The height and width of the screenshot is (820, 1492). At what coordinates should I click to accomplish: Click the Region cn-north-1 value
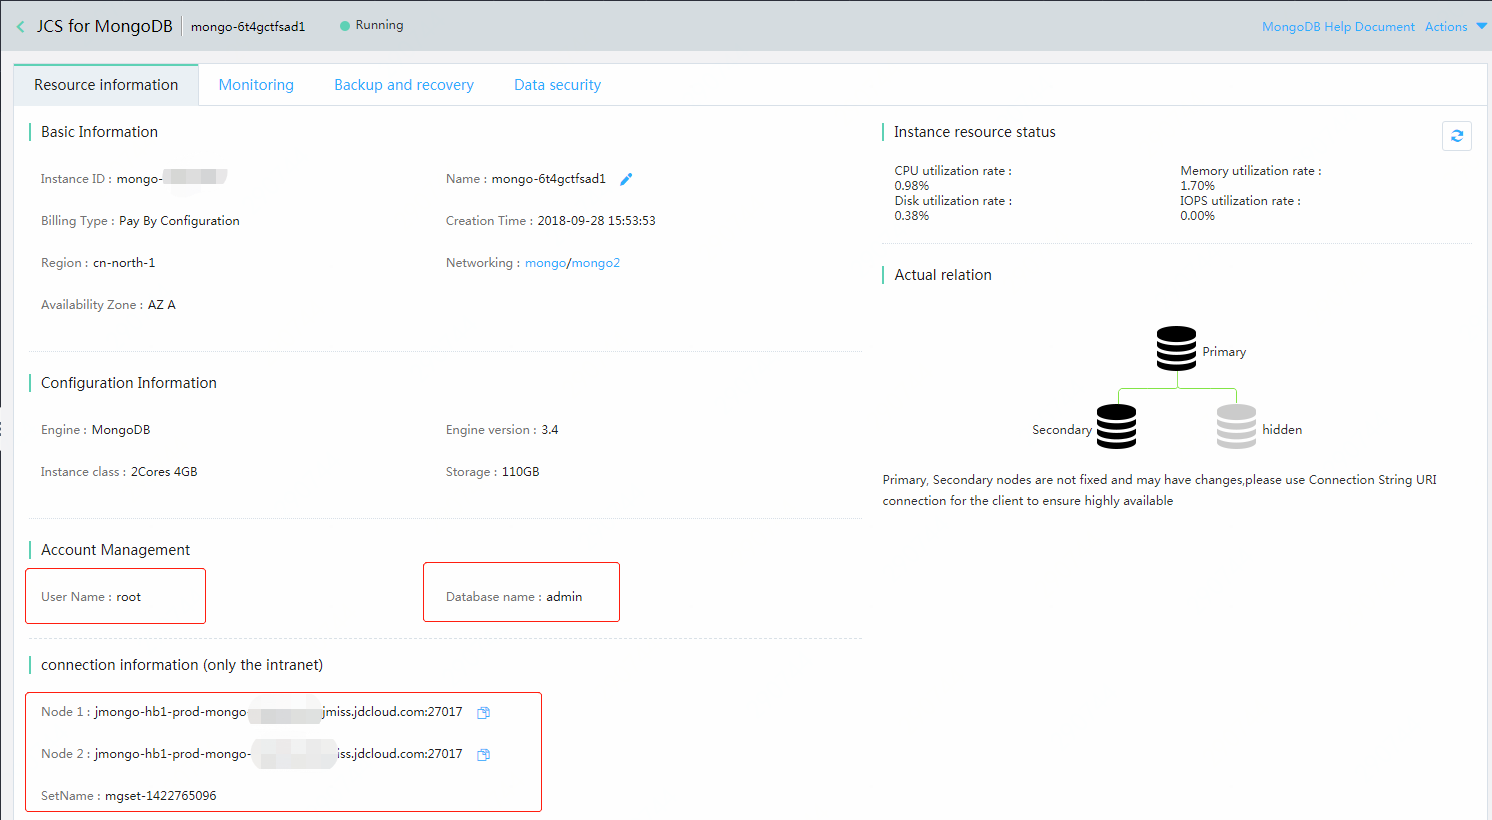click(x=124, y=263)
